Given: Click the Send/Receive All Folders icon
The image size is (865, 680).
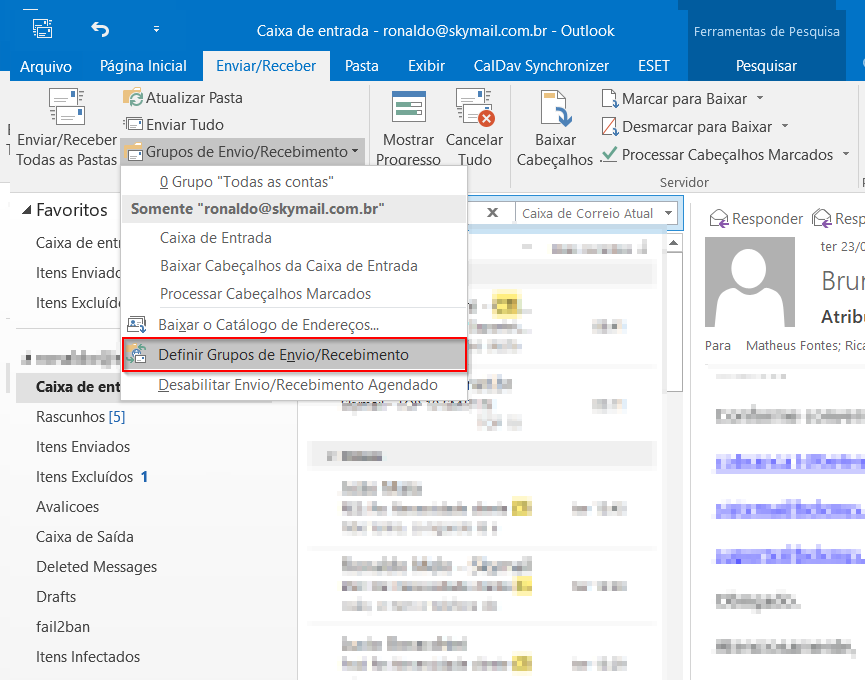Looking at the screenshot, I should (66, 108).
